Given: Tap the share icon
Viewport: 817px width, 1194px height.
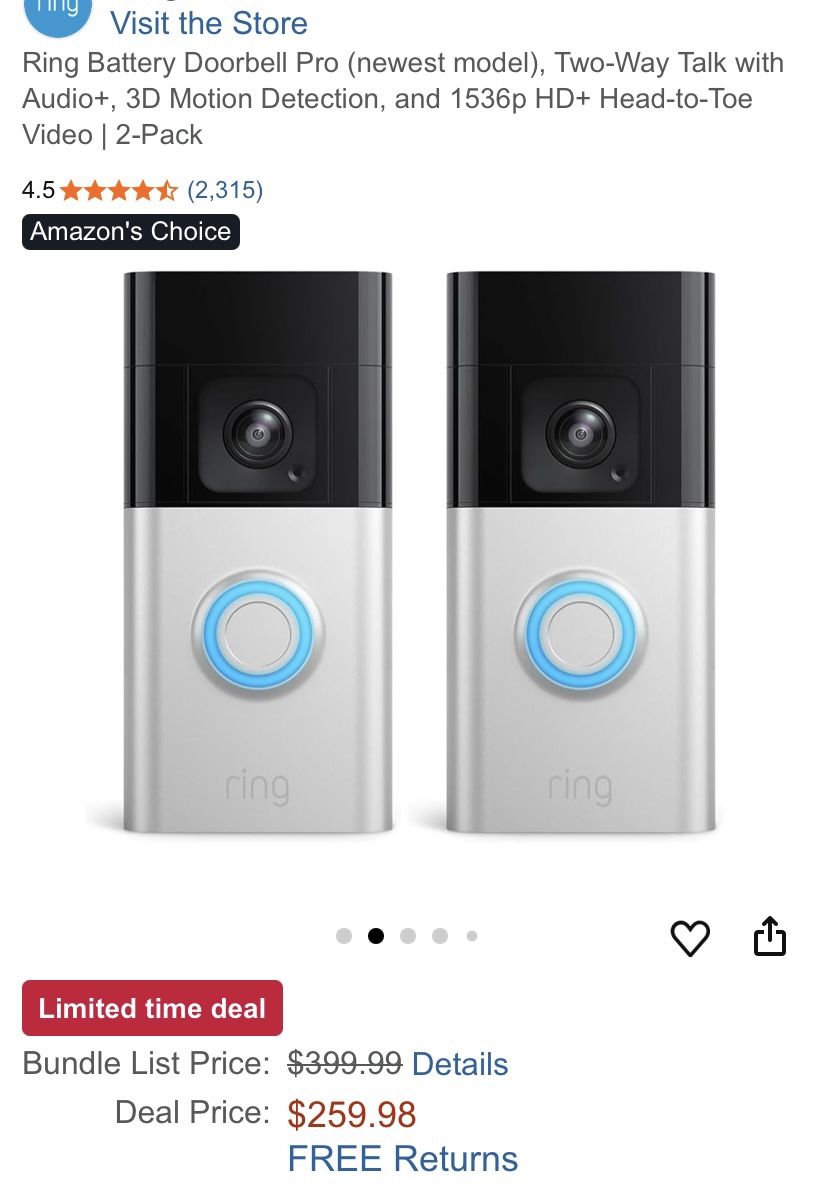Looking at the screenshot, I should click(769, 936).
